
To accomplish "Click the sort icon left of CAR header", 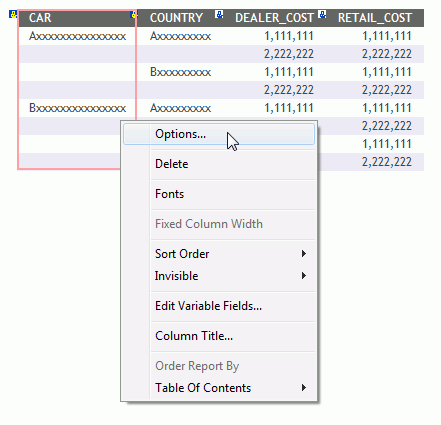I will [x=13, y=14].
